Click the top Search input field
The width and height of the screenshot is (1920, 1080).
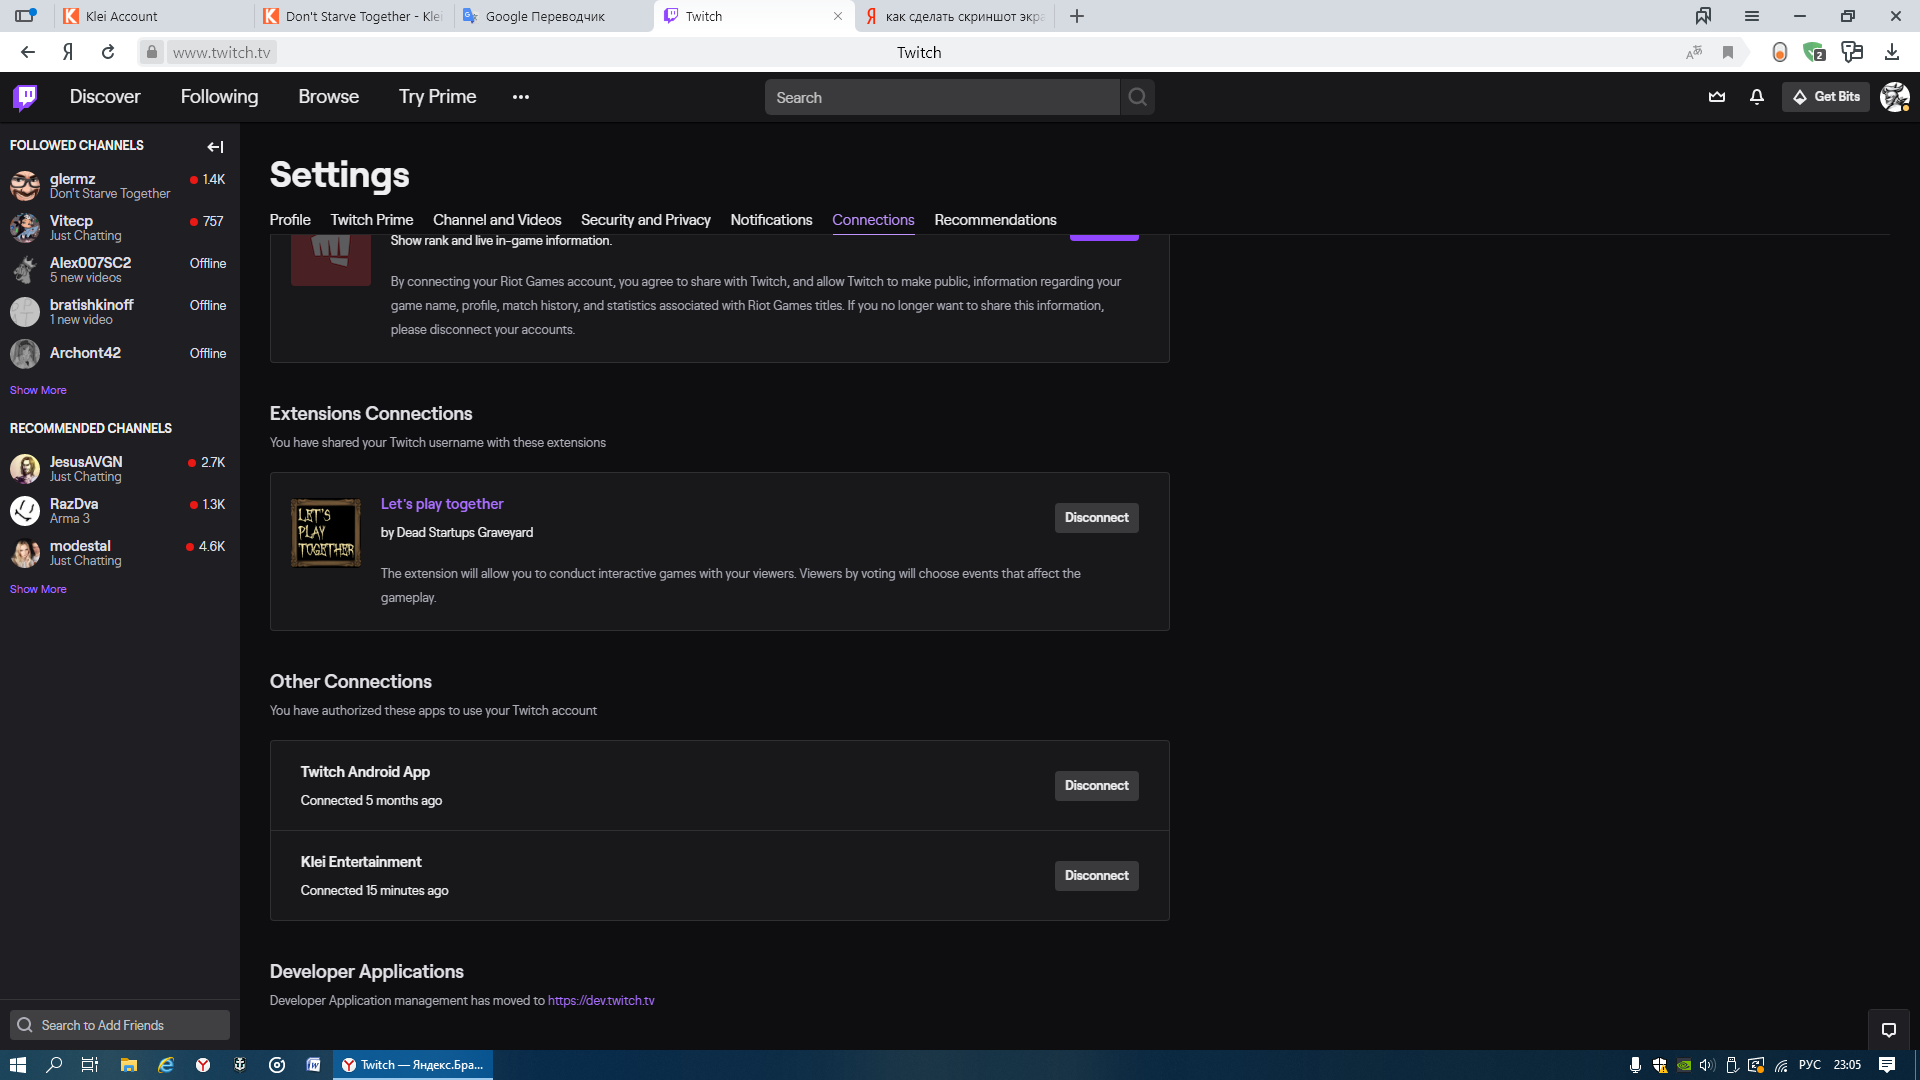click(x=940, y=97)
